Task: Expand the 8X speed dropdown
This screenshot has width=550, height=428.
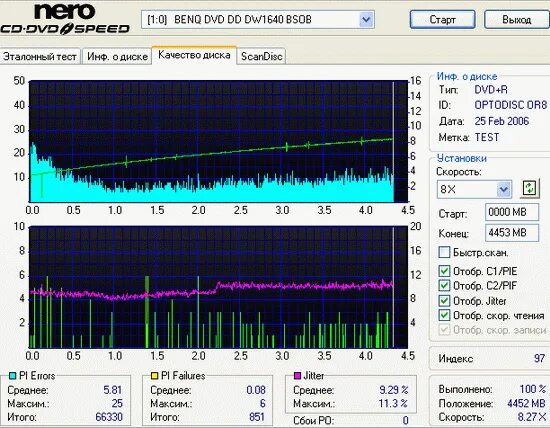Action: 504,189
